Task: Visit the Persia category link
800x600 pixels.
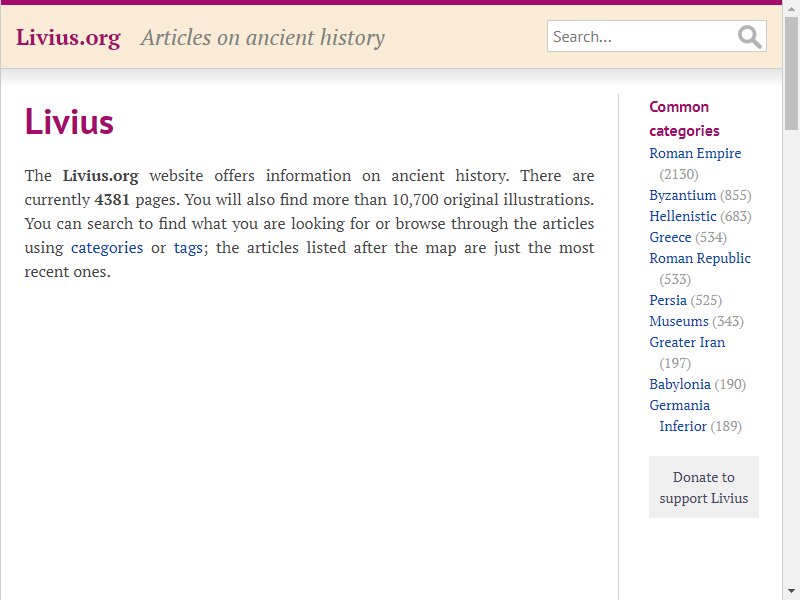Action: [x=667, y=300]
